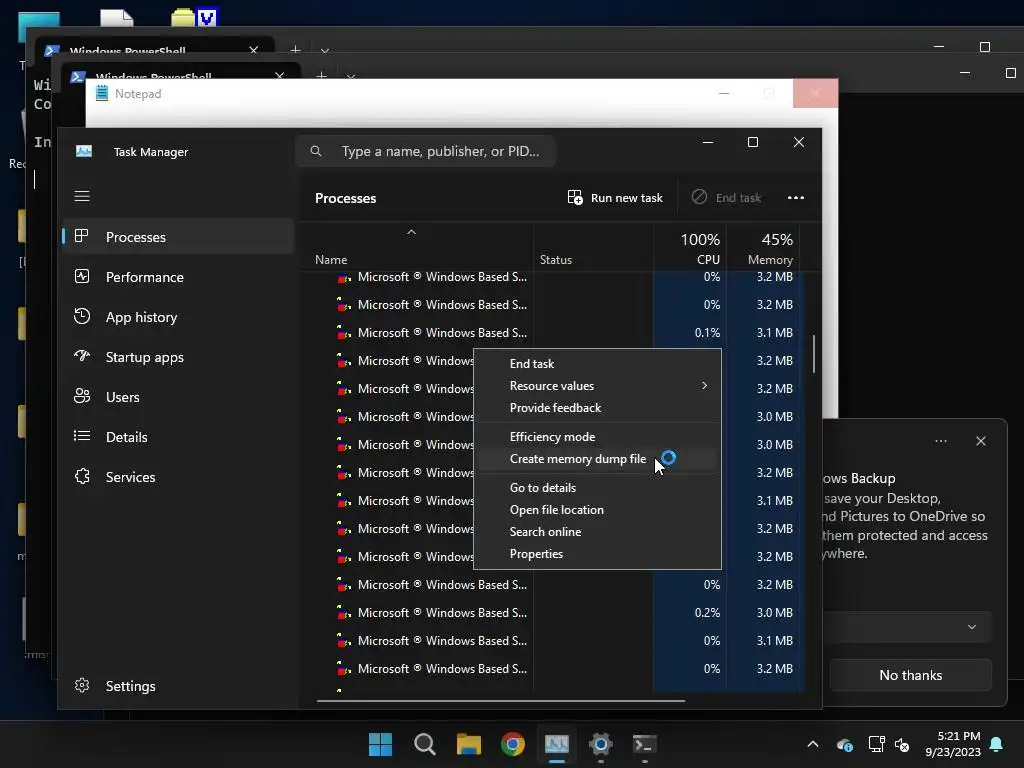Viewport: 1024px width, 768px height.
Task: Select Create memory dump file
Action: [x=597, y=459]
